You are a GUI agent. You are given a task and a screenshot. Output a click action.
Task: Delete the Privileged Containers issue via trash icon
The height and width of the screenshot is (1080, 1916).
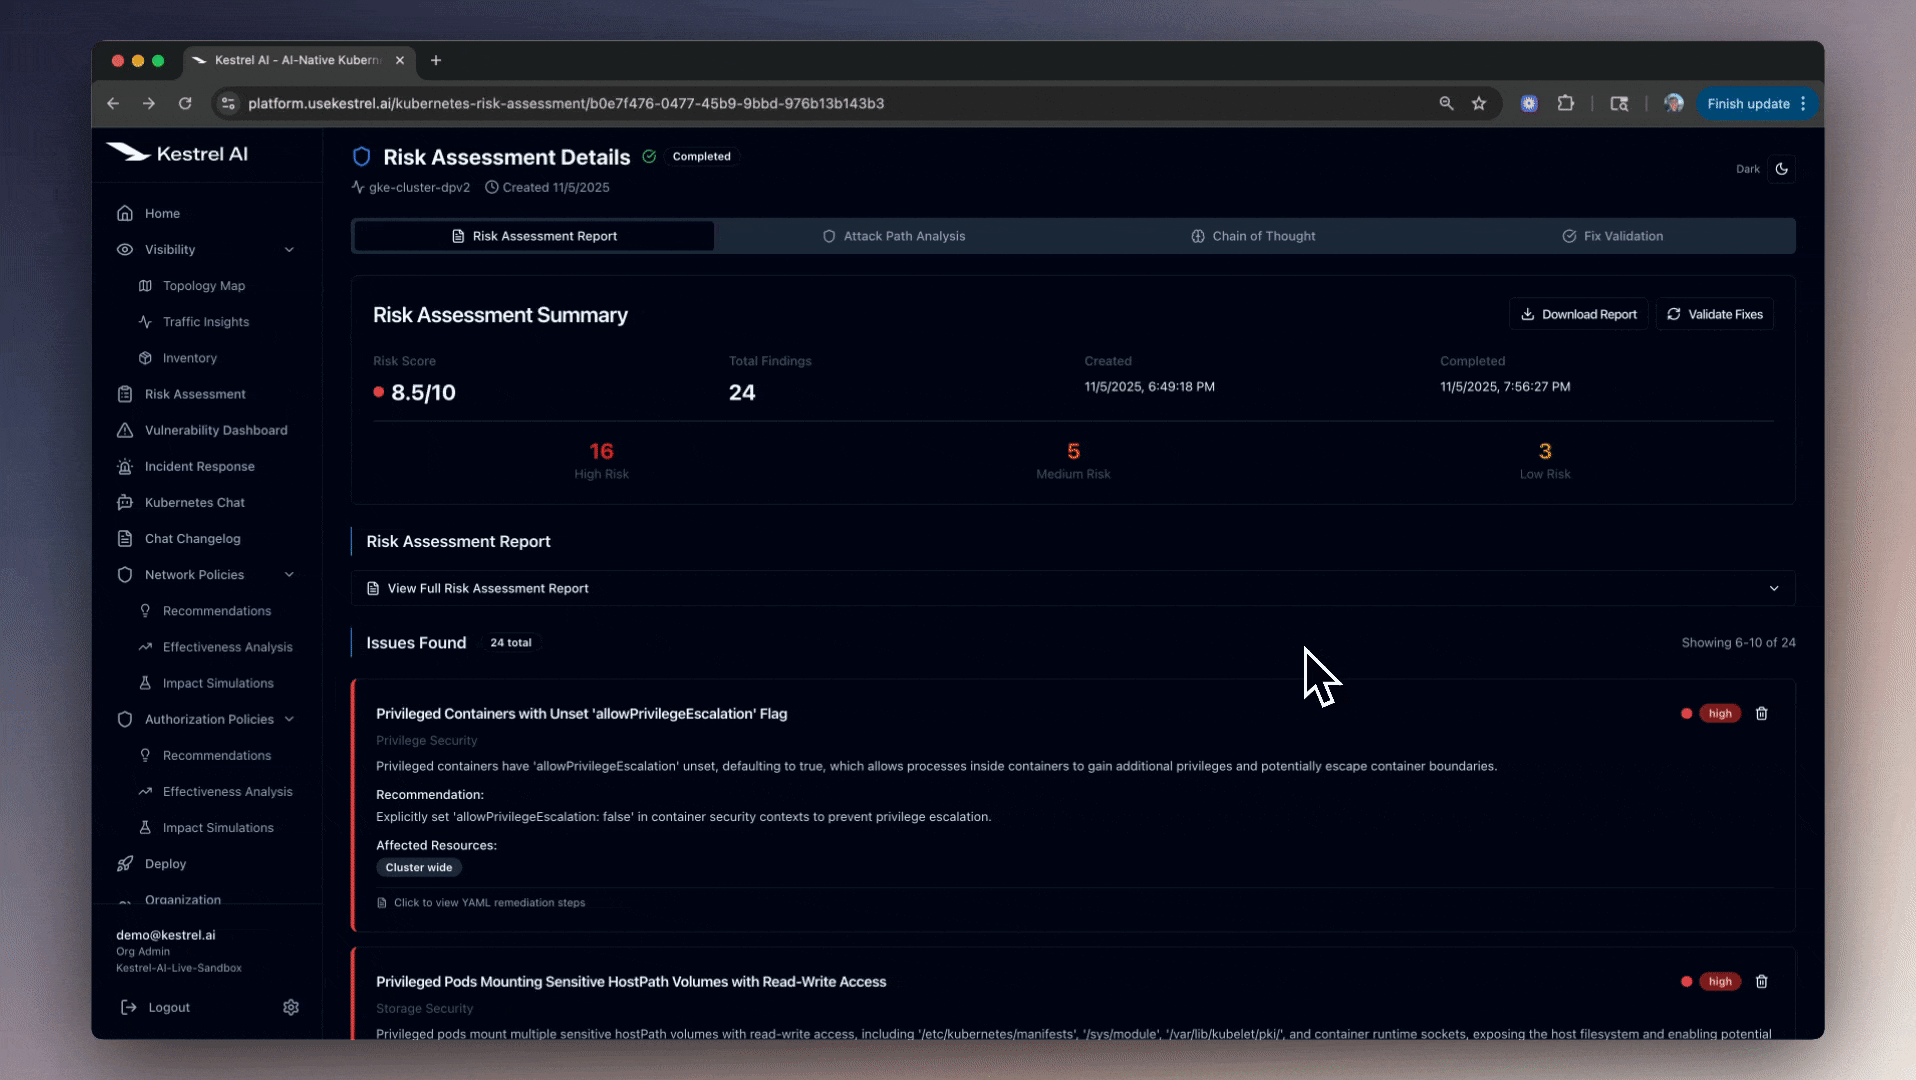(x=1762, y=714)
